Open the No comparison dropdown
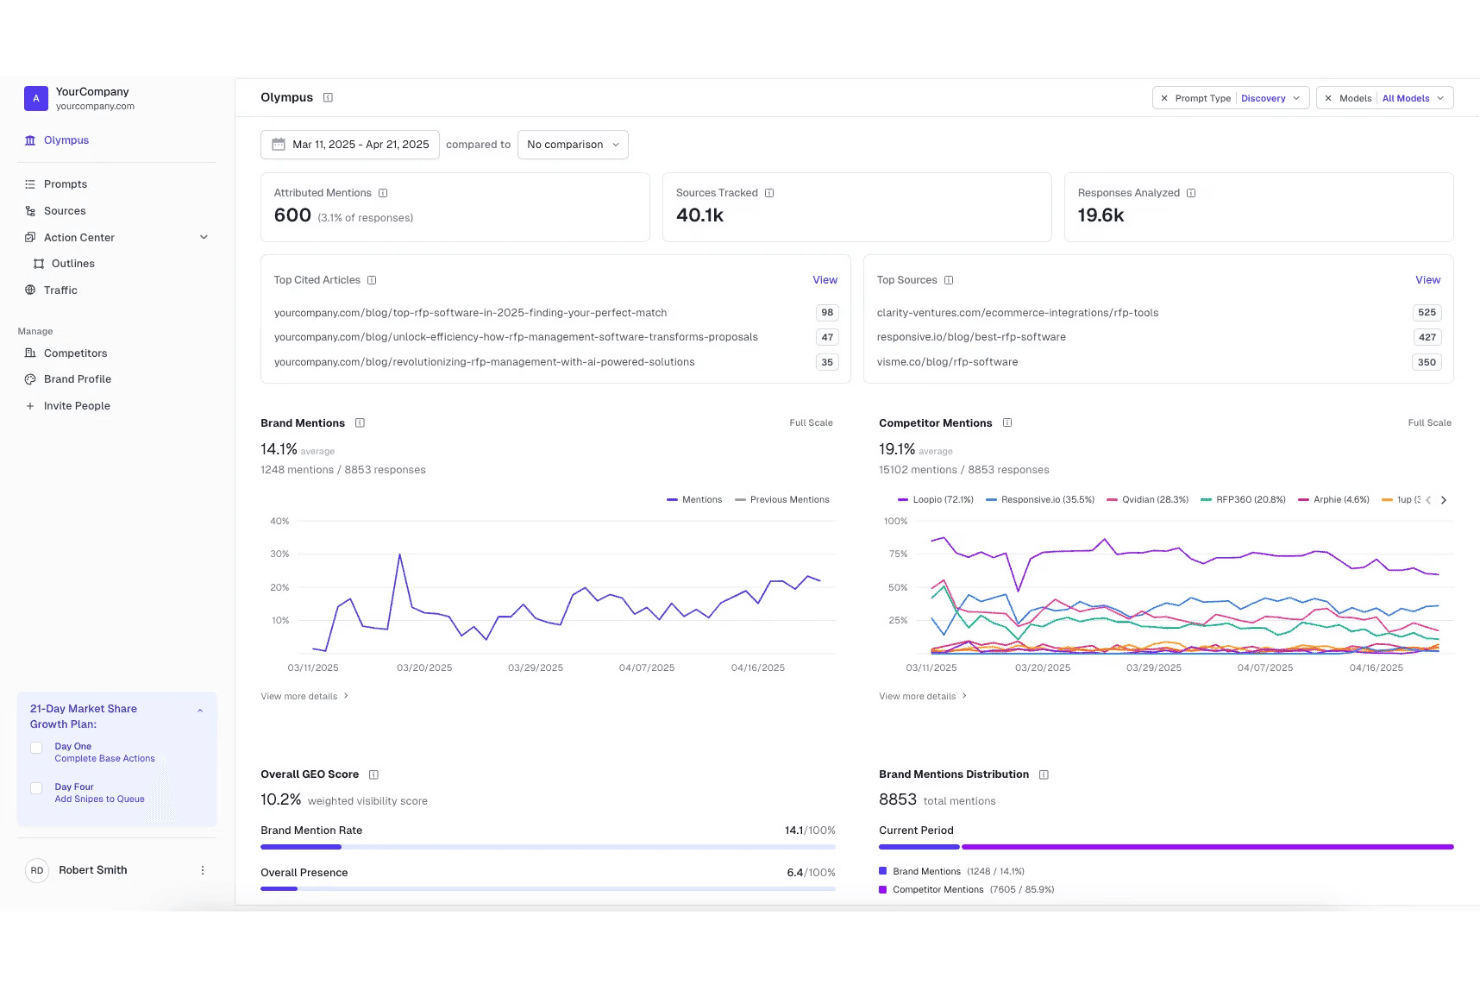1480x987 pixels. click(x=573, y=144)
